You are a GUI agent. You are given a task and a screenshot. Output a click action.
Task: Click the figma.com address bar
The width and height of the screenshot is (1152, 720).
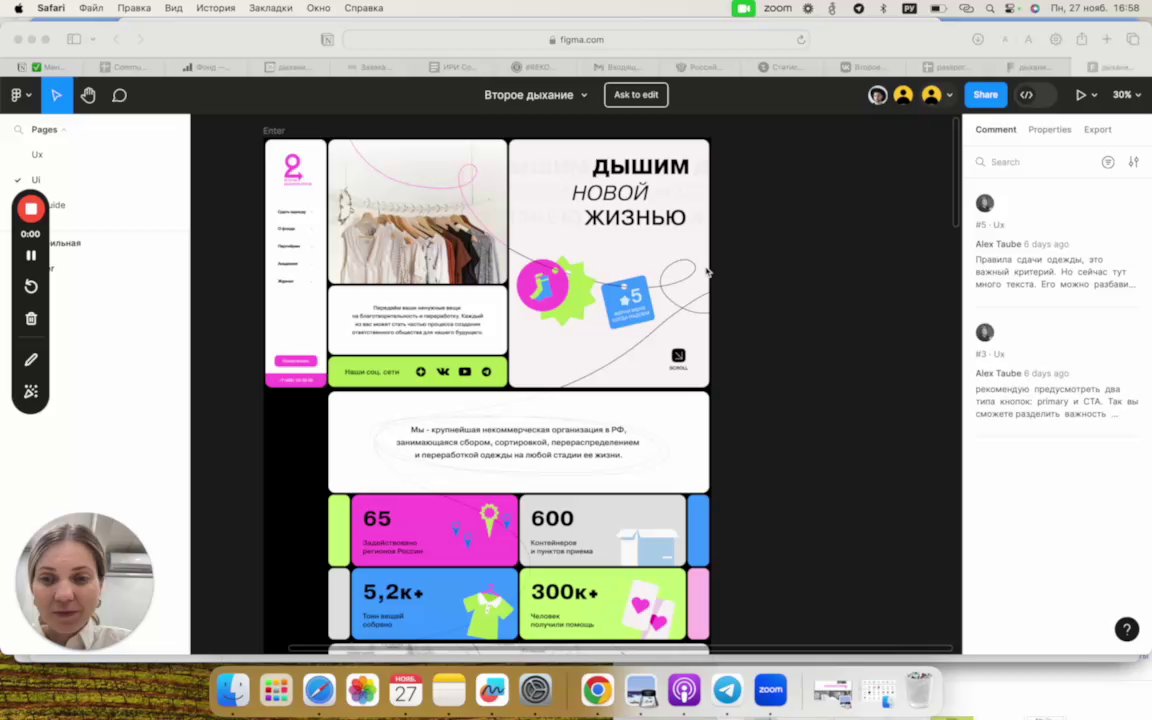pos(576,40)
